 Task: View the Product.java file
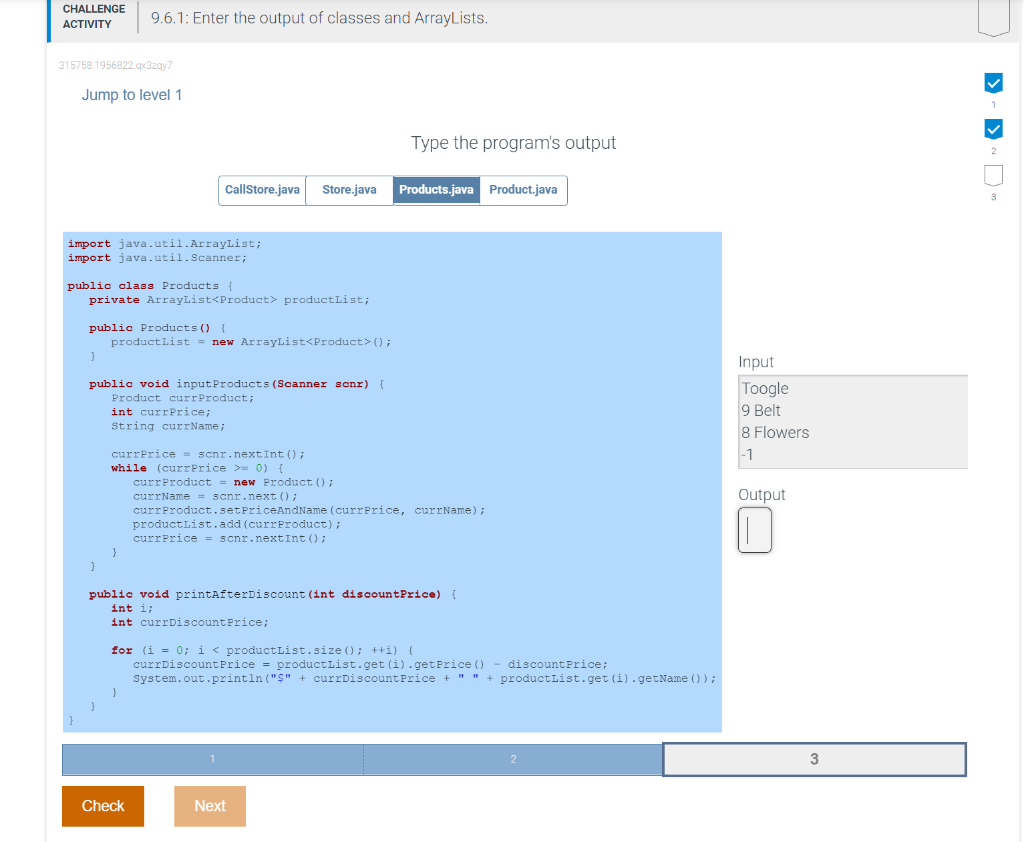coord(523,190)
